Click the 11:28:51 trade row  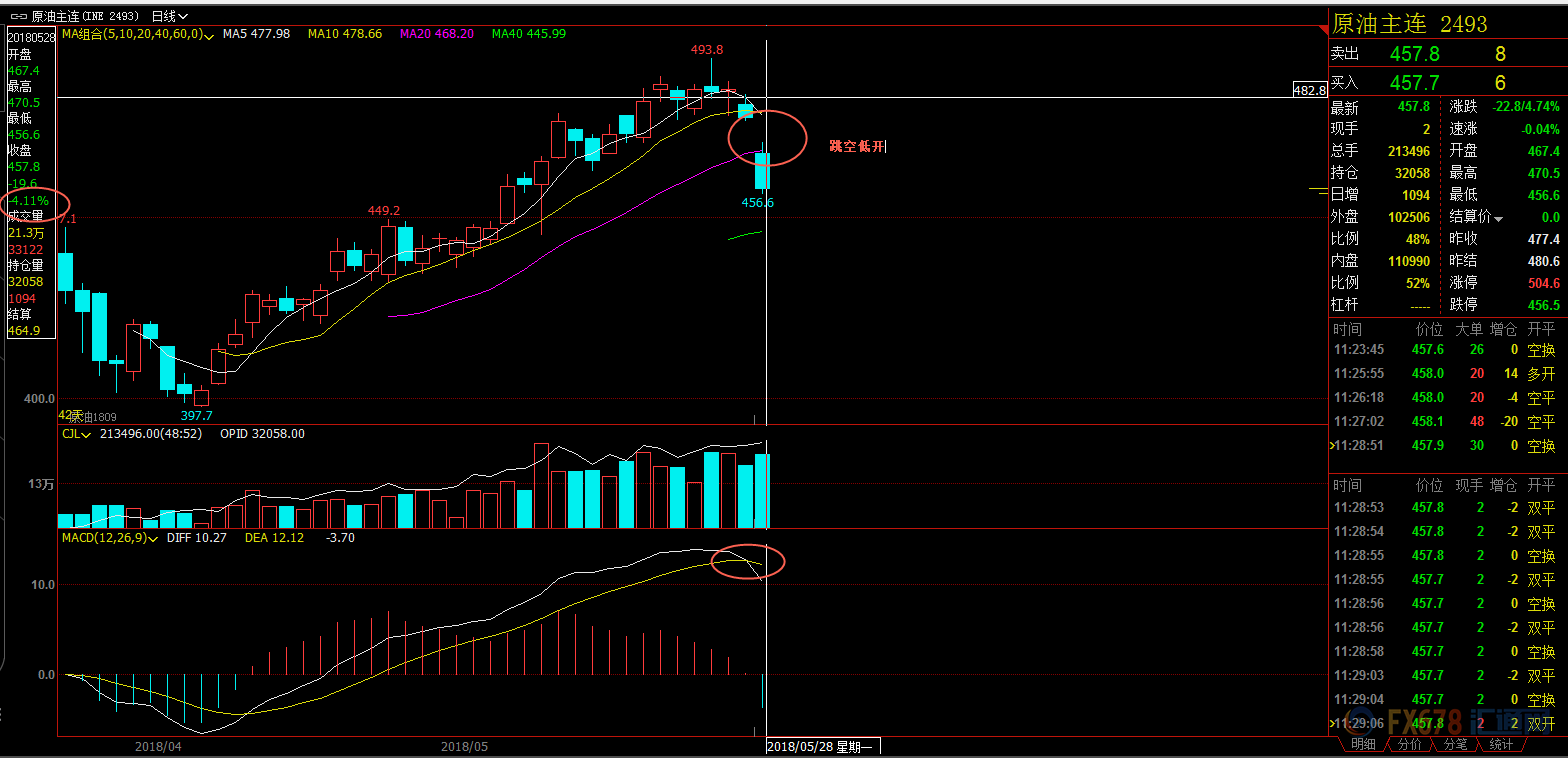click(1446, 446)
